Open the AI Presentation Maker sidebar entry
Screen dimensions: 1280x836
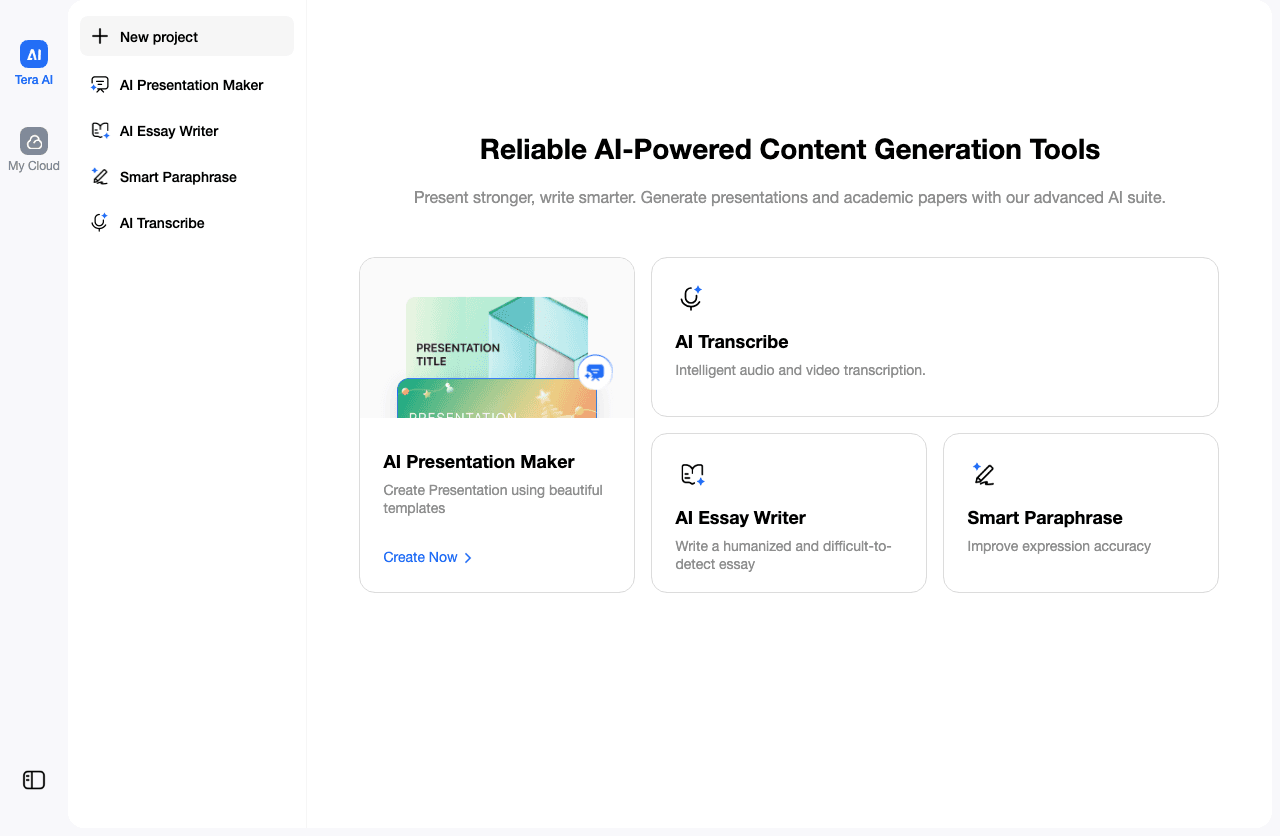pos(186,84)
